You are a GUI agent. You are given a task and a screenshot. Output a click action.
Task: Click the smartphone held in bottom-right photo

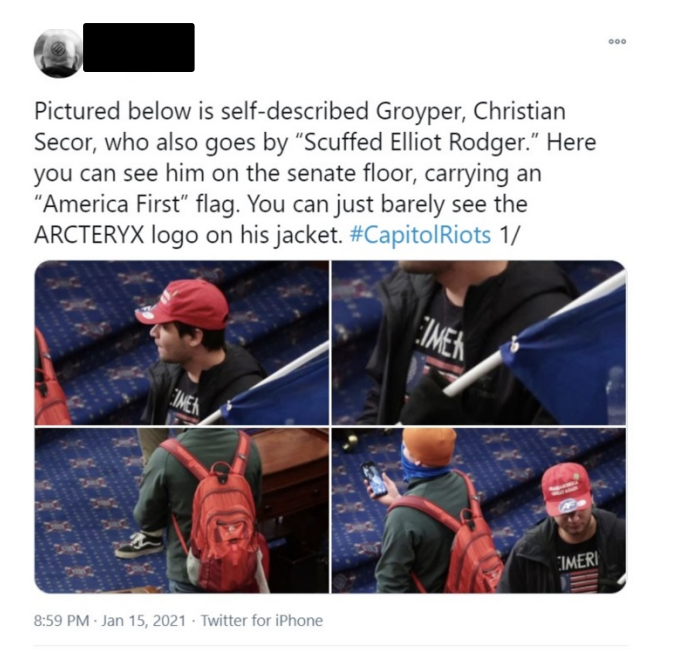375,479
